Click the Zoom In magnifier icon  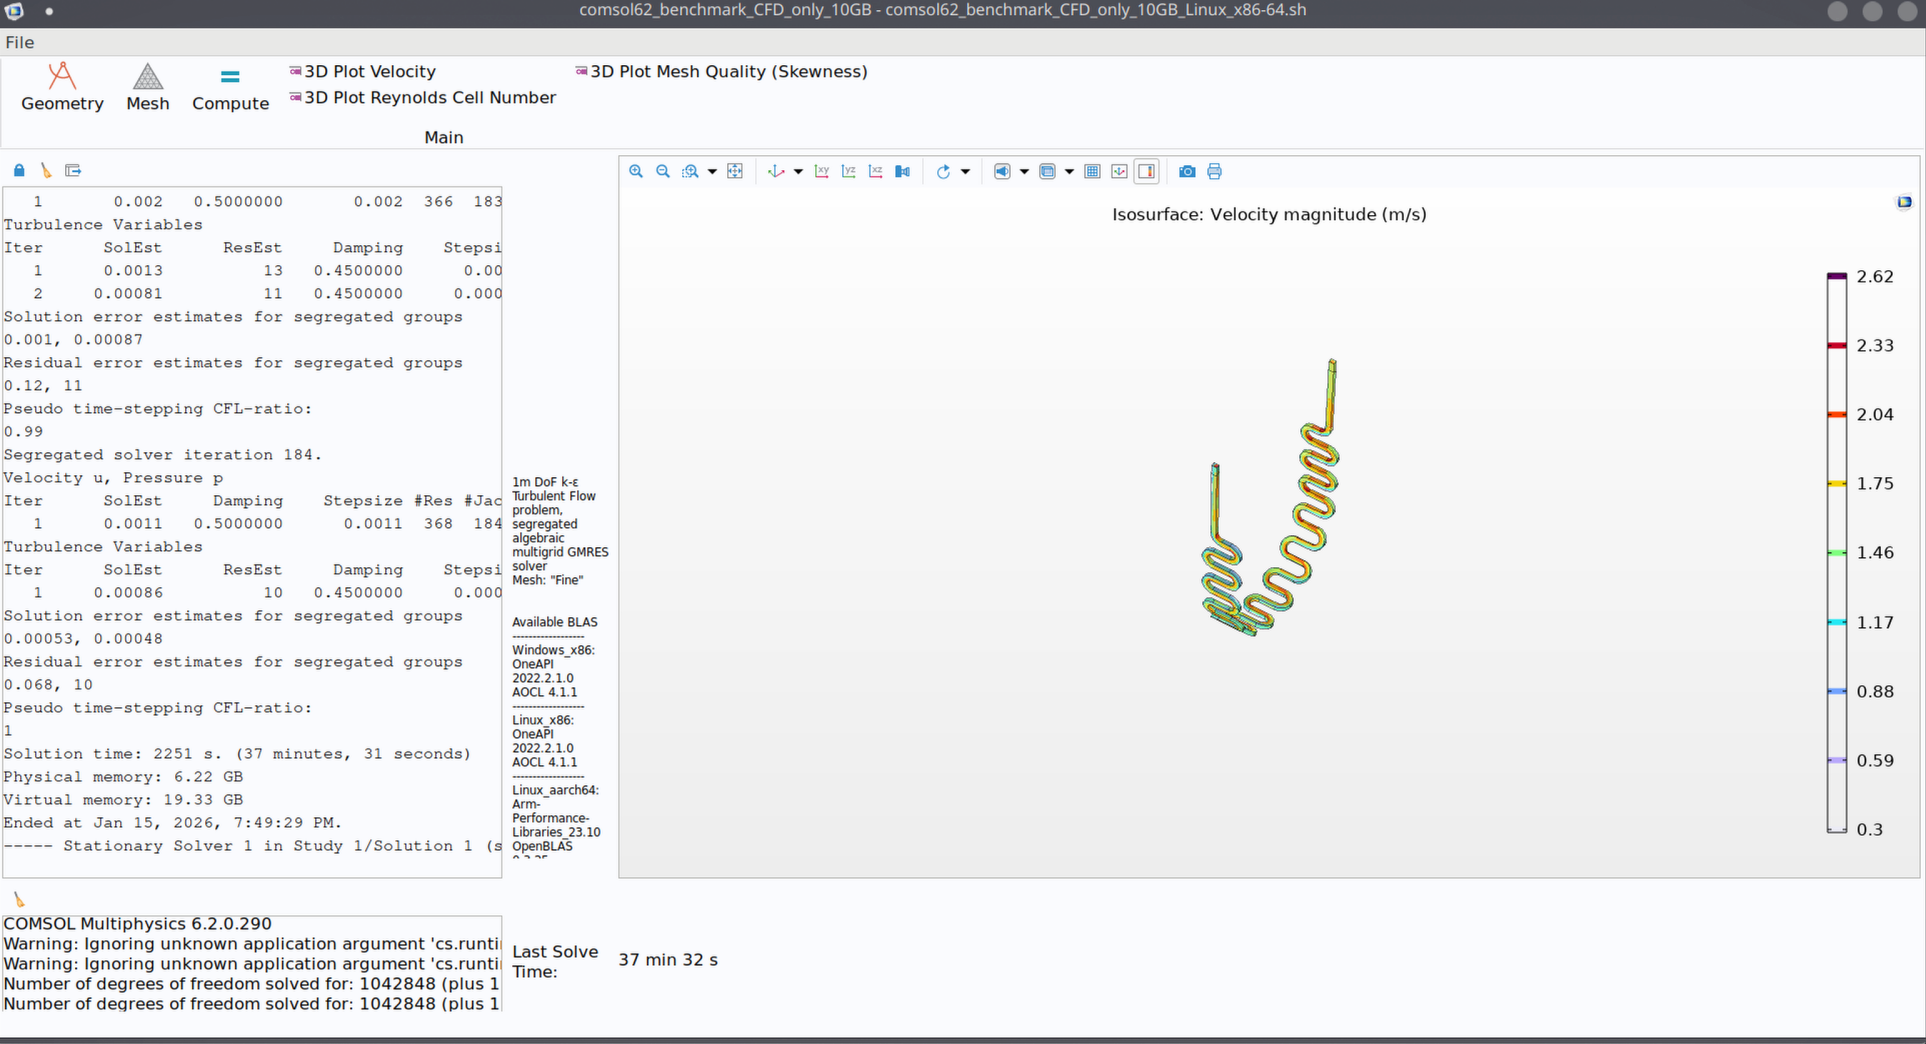(x=636, y=171)
